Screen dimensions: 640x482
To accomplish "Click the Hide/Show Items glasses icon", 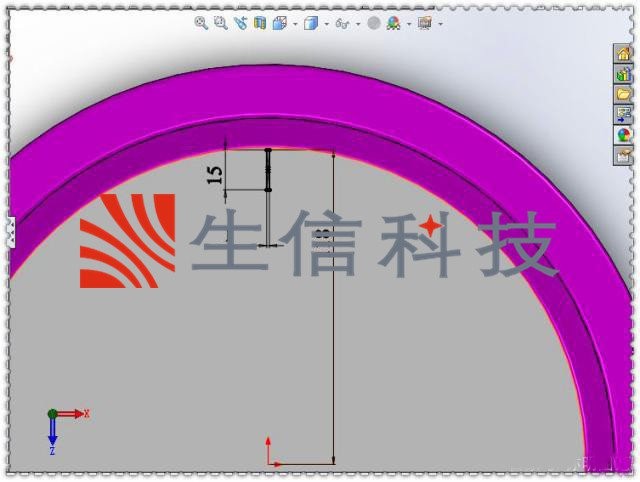I will pos(342,24).
